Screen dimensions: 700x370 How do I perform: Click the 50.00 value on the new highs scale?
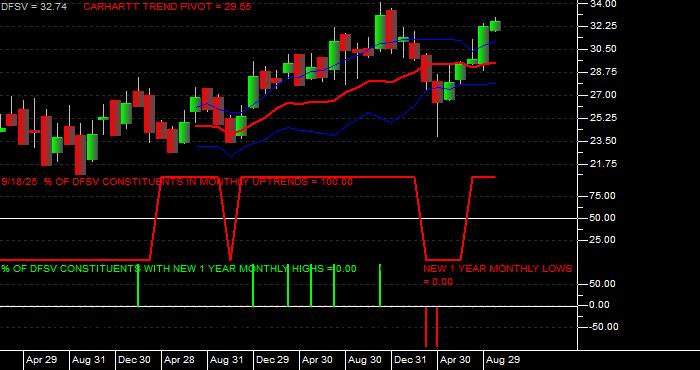click(x=603, y=284)
